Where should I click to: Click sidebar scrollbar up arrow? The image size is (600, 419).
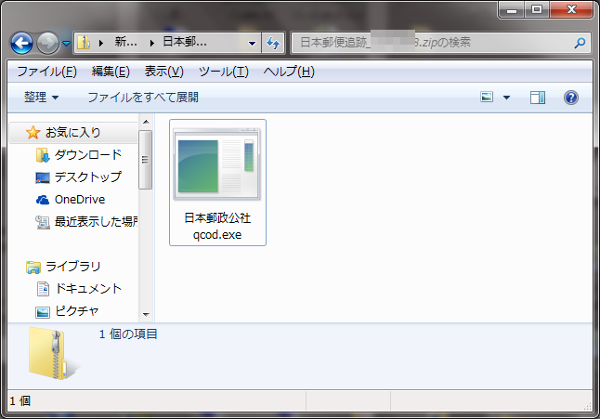click(x=146, y=122)
